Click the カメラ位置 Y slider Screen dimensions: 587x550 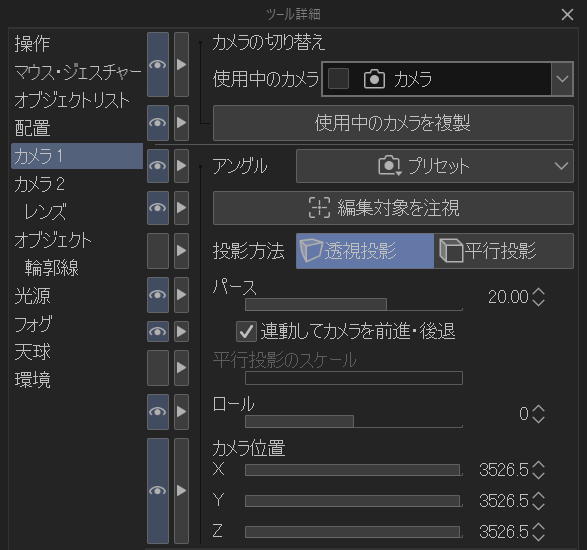click(x=354, y=501)
